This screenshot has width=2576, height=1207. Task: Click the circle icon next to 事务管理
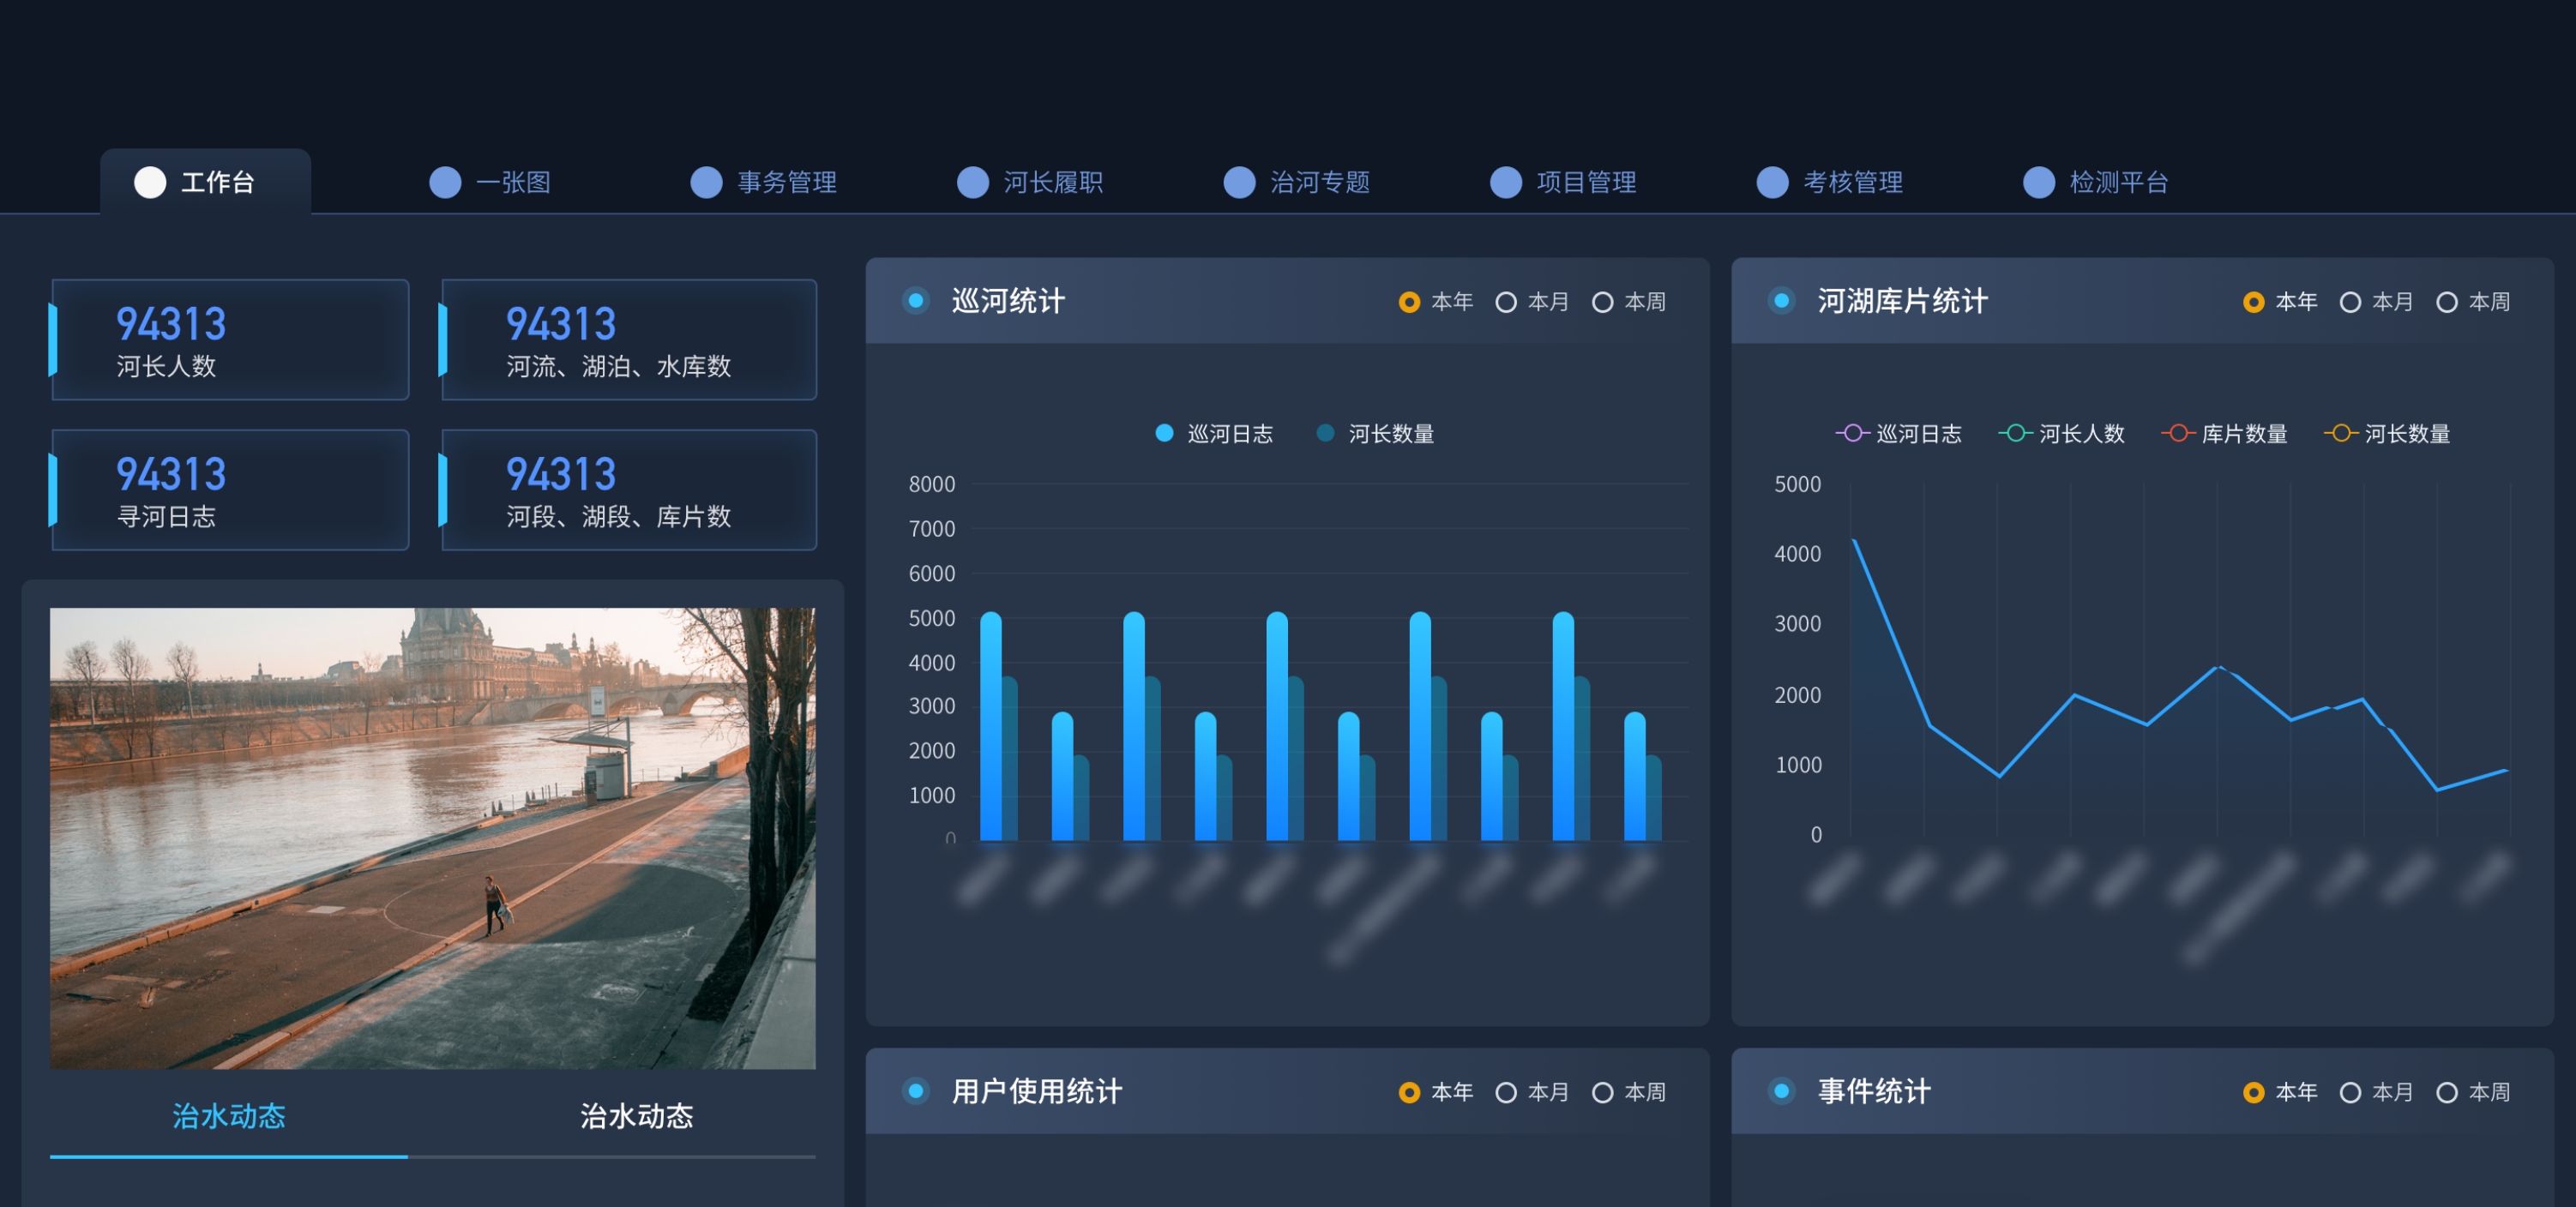click(x=706, y=182)
